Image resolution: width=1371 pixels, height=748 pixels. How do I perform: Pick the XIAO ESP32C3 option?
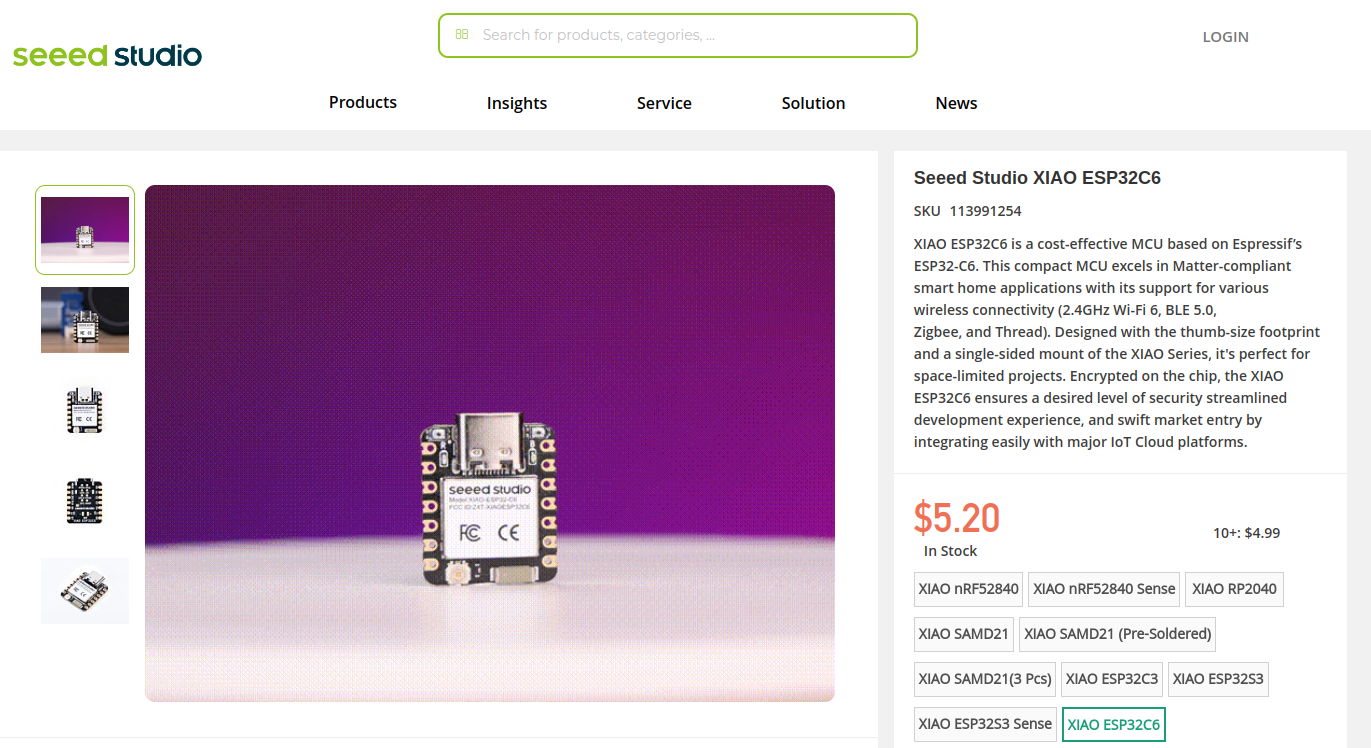point(1112,679)
